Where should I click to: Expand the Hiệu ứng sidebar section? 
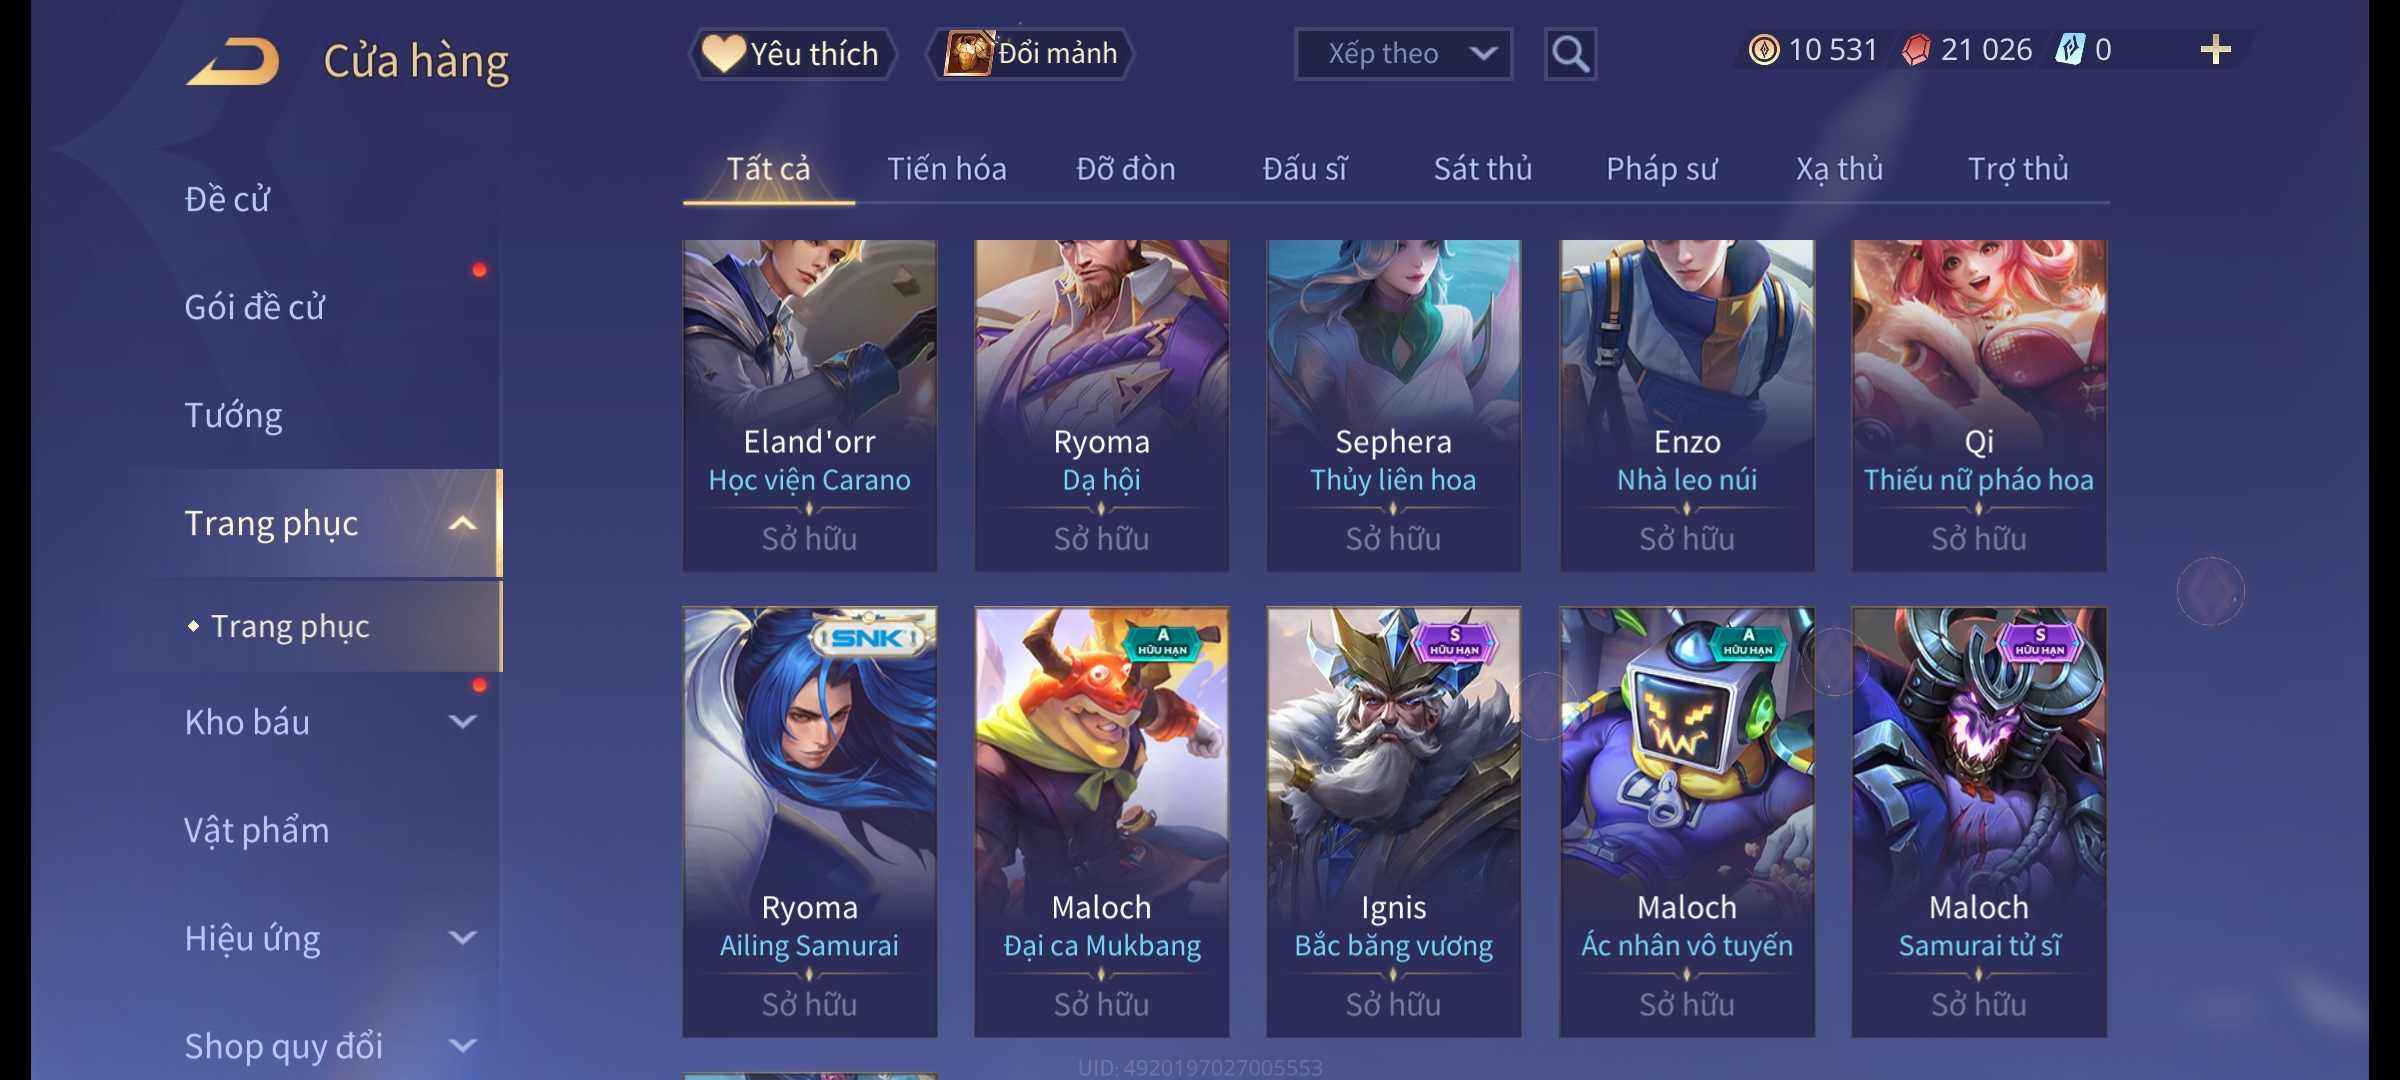coord(462,938)
